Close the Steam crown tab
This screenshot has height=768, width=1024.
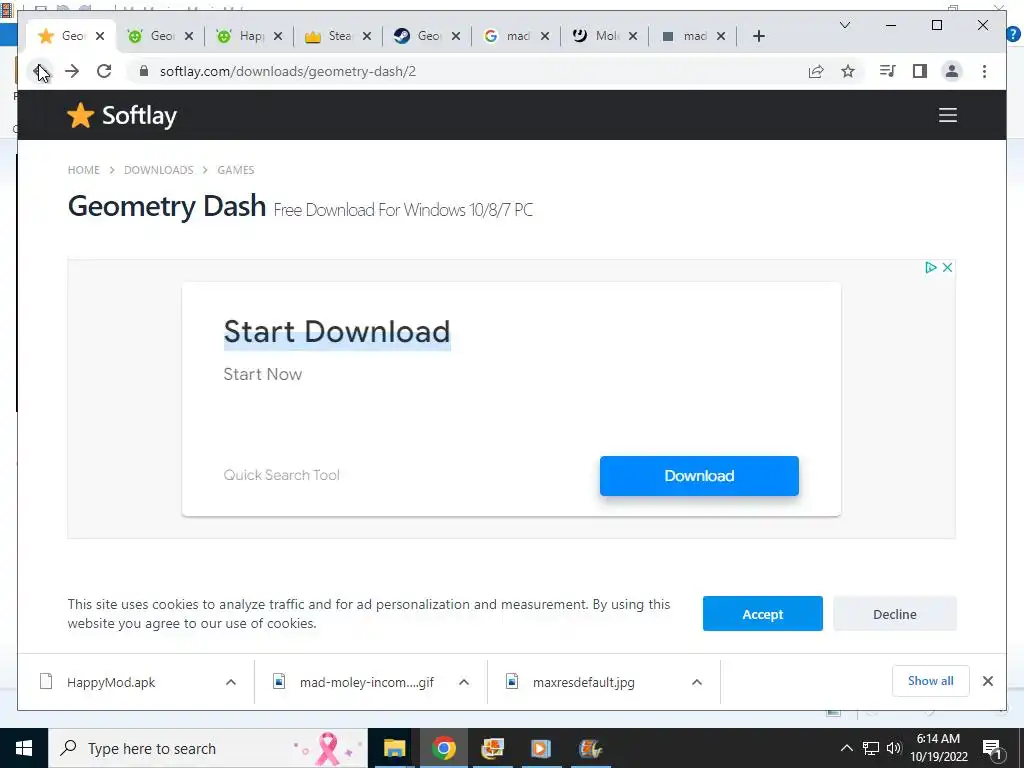(367, 36)
